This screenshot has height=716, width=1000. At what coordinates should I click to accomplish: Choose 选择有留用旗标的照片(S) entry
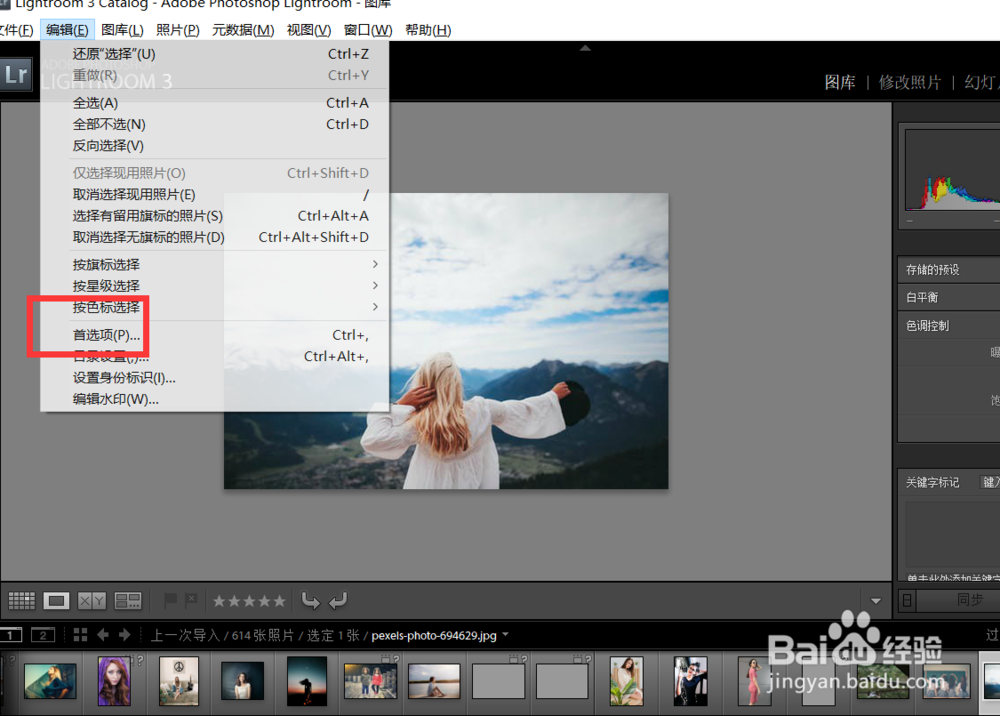(214, 216)
